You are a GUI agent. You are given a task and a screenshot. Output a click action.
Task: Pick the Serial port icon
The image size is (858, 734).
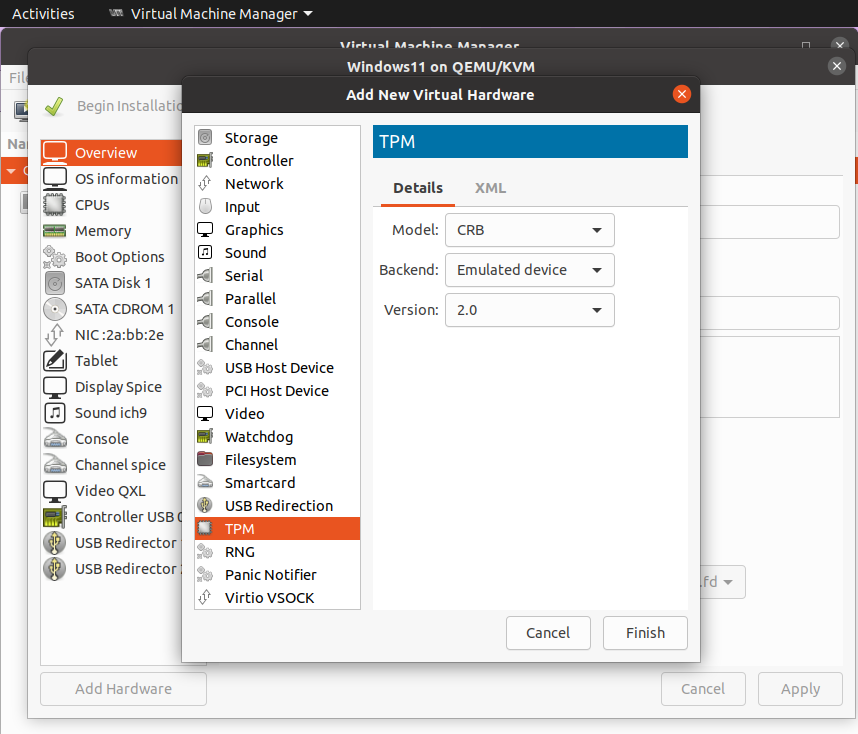(205, 275)
